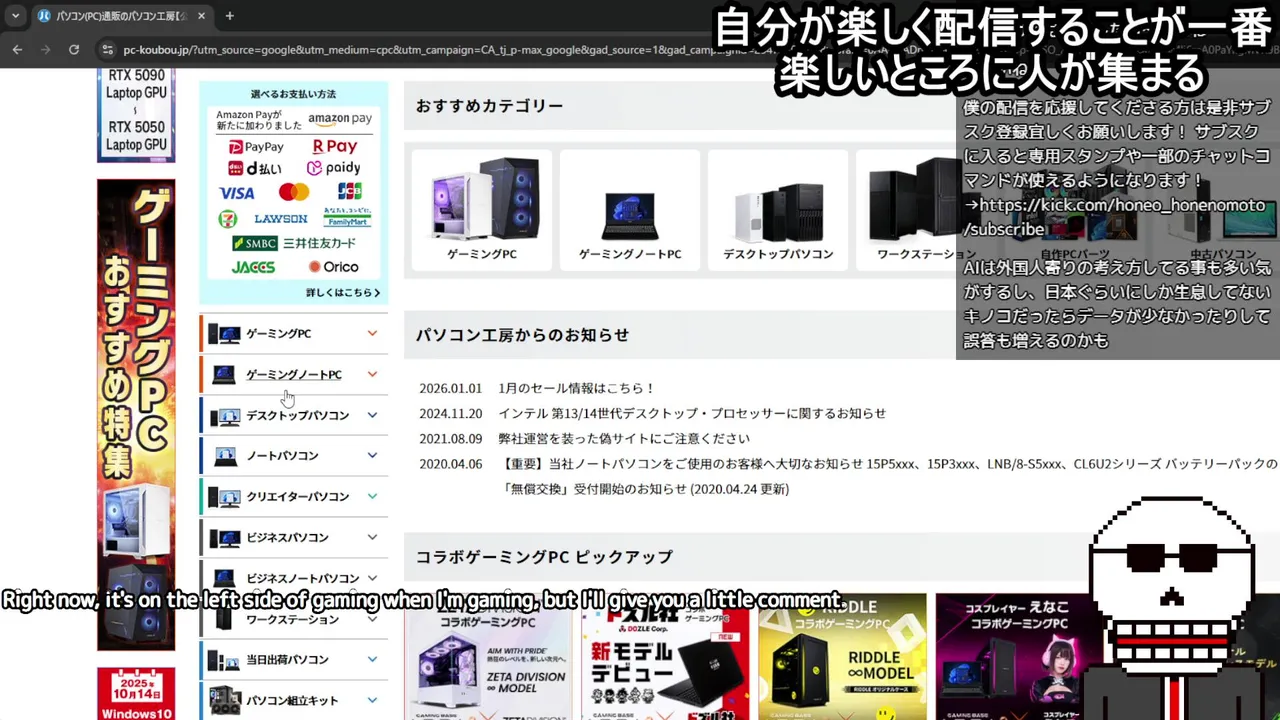Image resolution: width=1280 pixels, height=720 pixels.
Task: Click the SMBC 三井住友カード logo
Action: pyautogui.click(x=294, y=243)
